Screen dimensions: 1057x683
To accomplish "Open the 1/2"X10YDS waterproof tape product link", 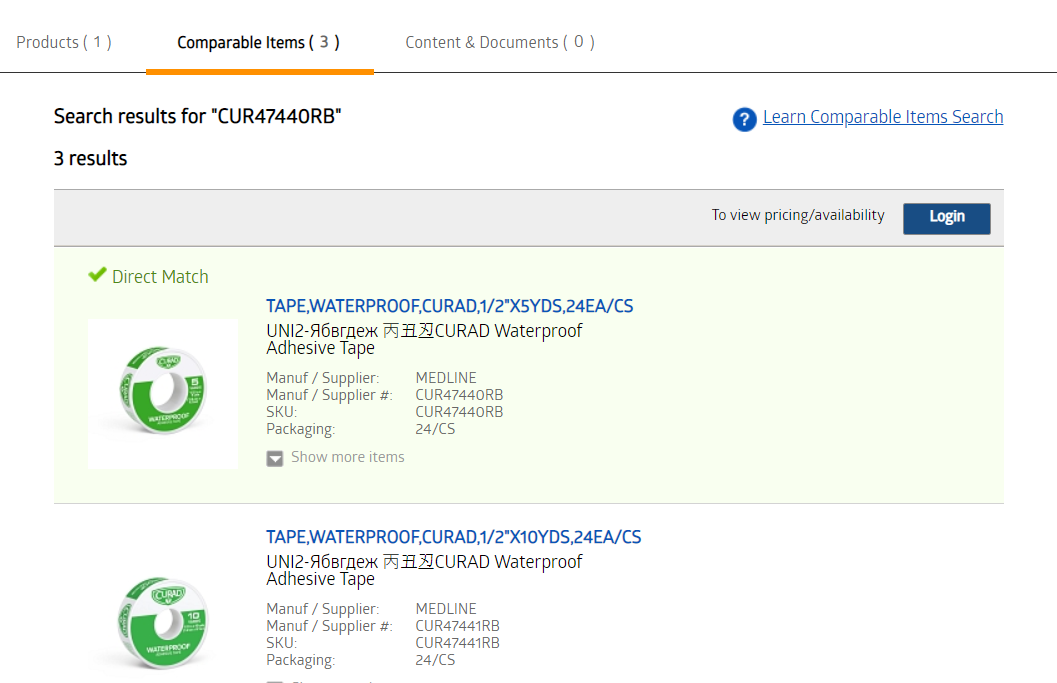I will (x=453, y=537).
